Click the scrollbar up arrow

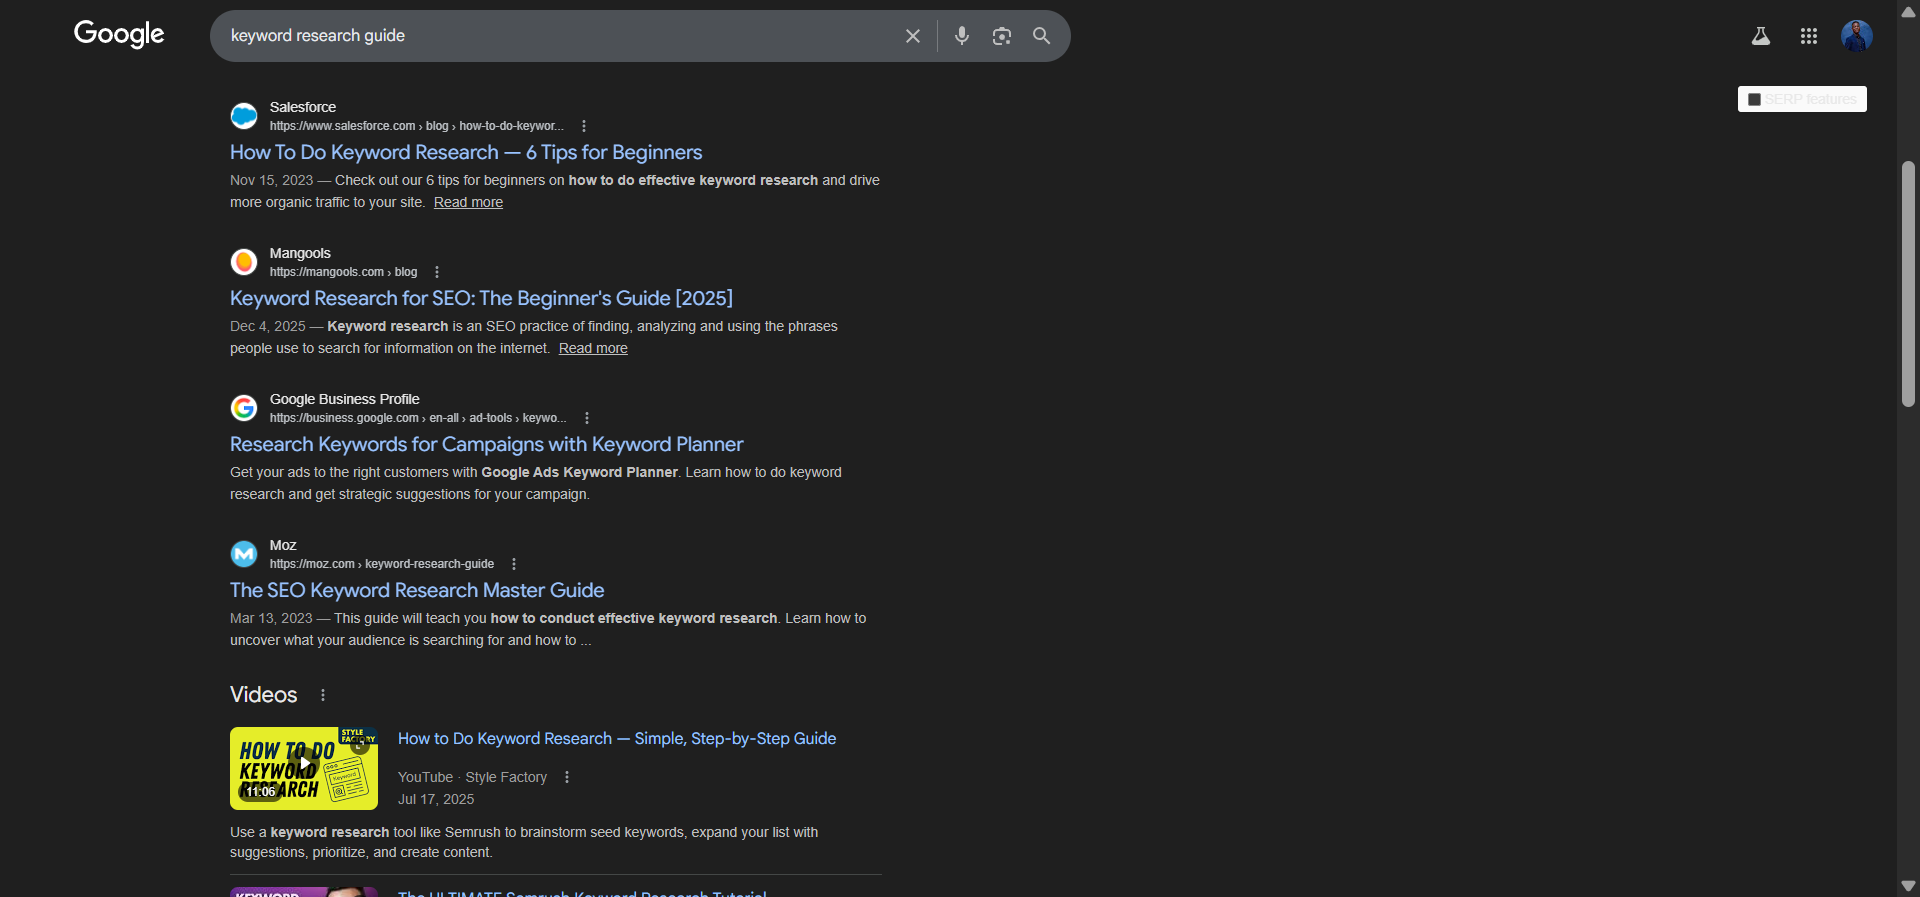coord(1908,11)
